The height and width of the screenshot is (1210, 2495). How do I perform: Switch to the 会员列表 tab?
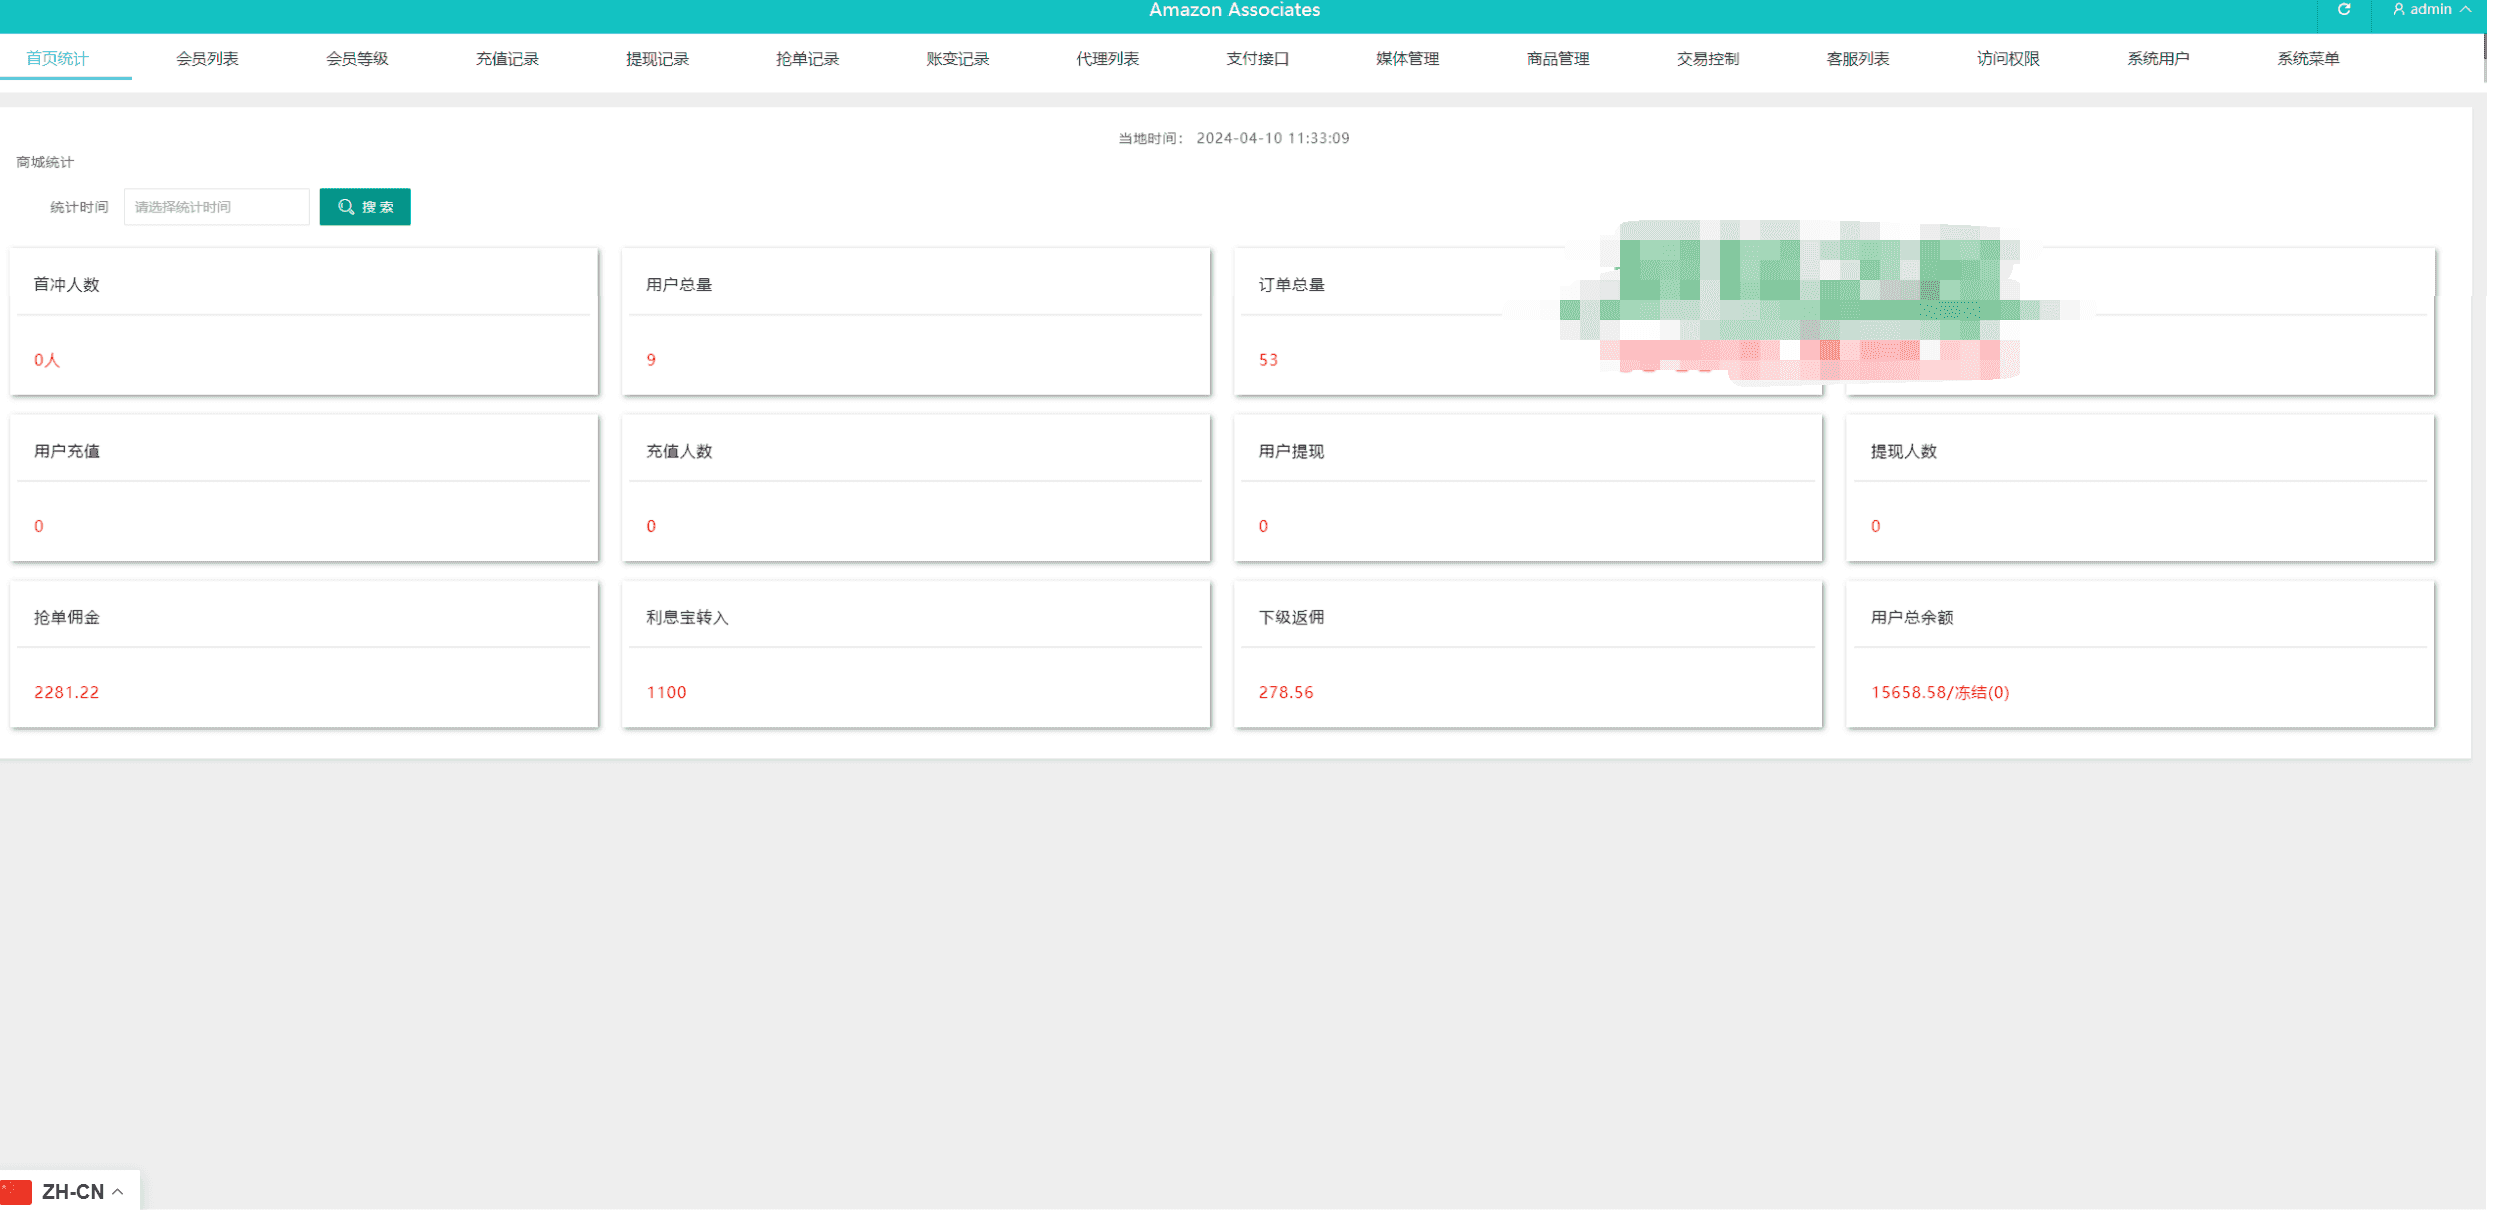[207, 59]
